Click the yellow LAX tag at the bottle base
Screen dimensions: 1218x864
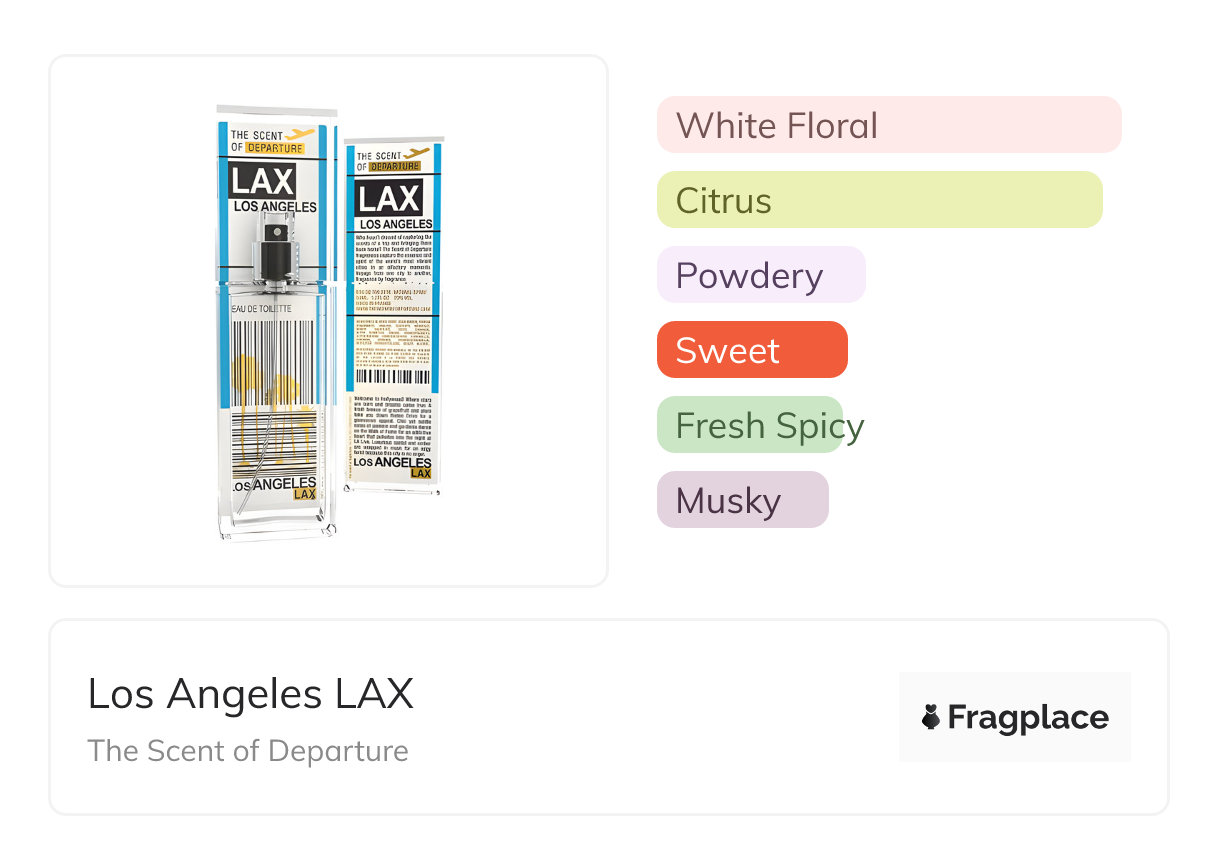point(304,494)
